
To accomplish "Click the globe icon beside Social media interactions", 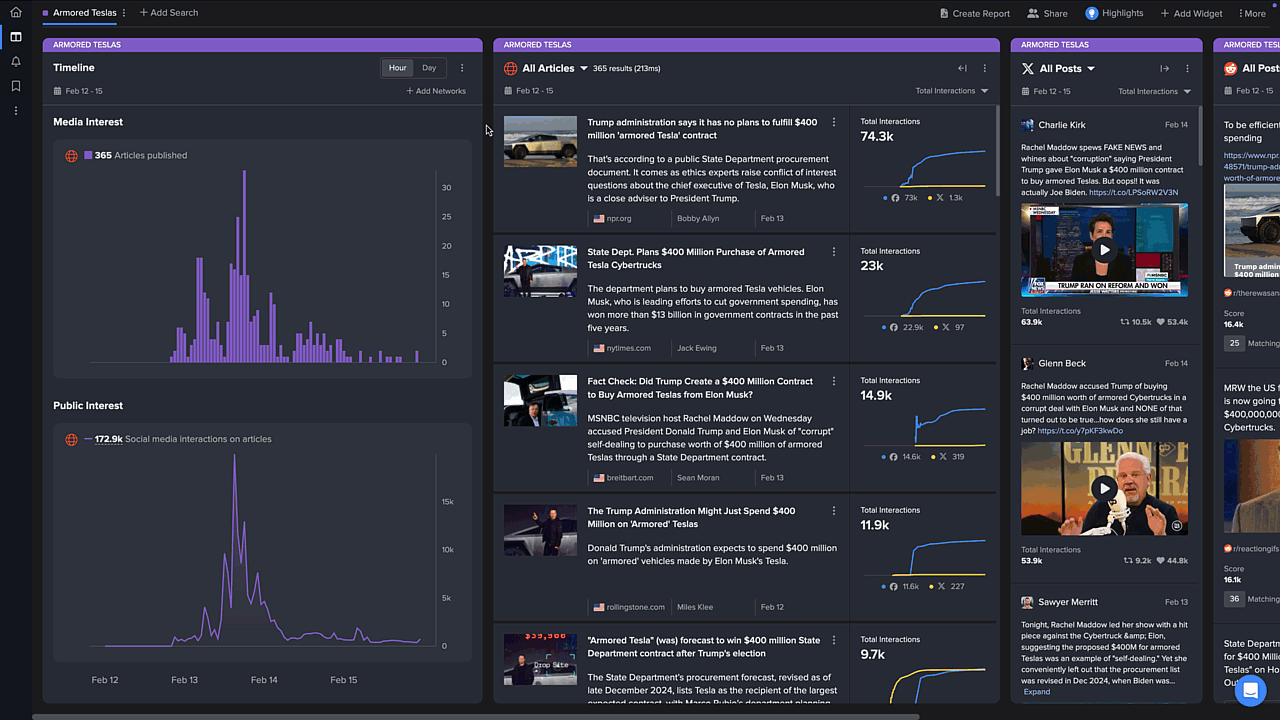I will click(71, 439).
